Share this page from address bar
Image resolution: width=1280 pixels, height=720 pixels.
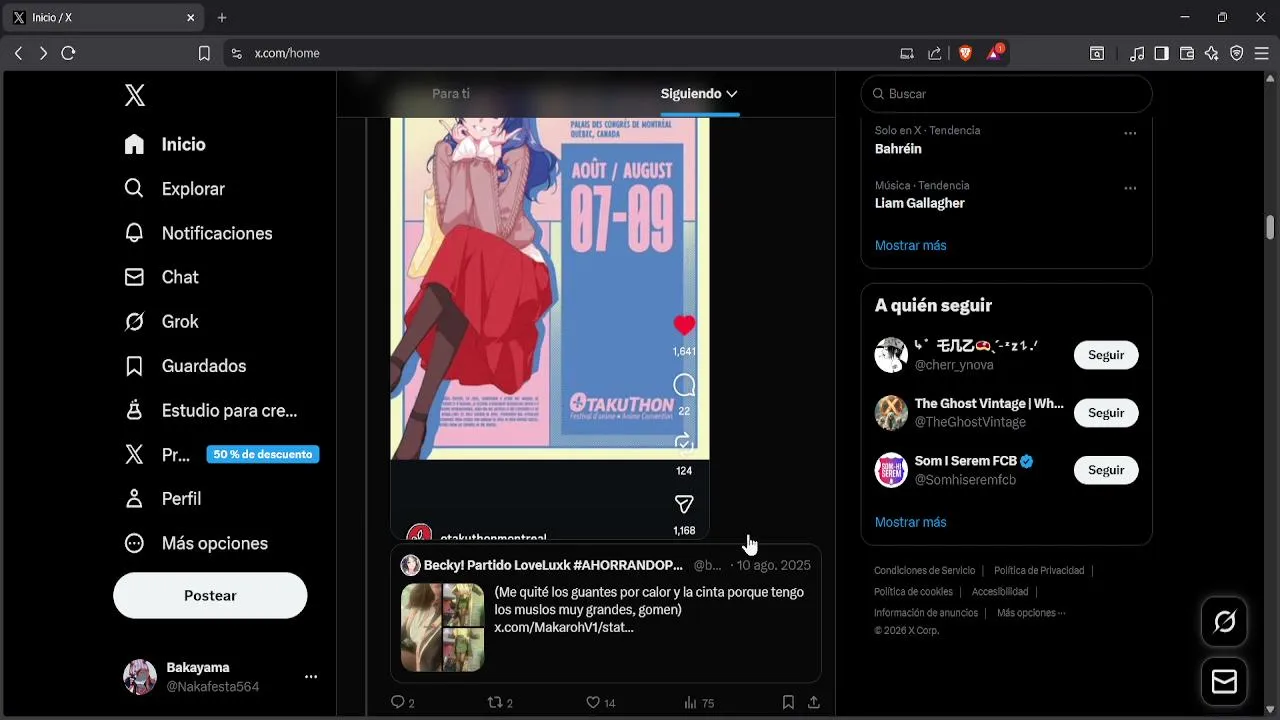(x=934, y=53)
